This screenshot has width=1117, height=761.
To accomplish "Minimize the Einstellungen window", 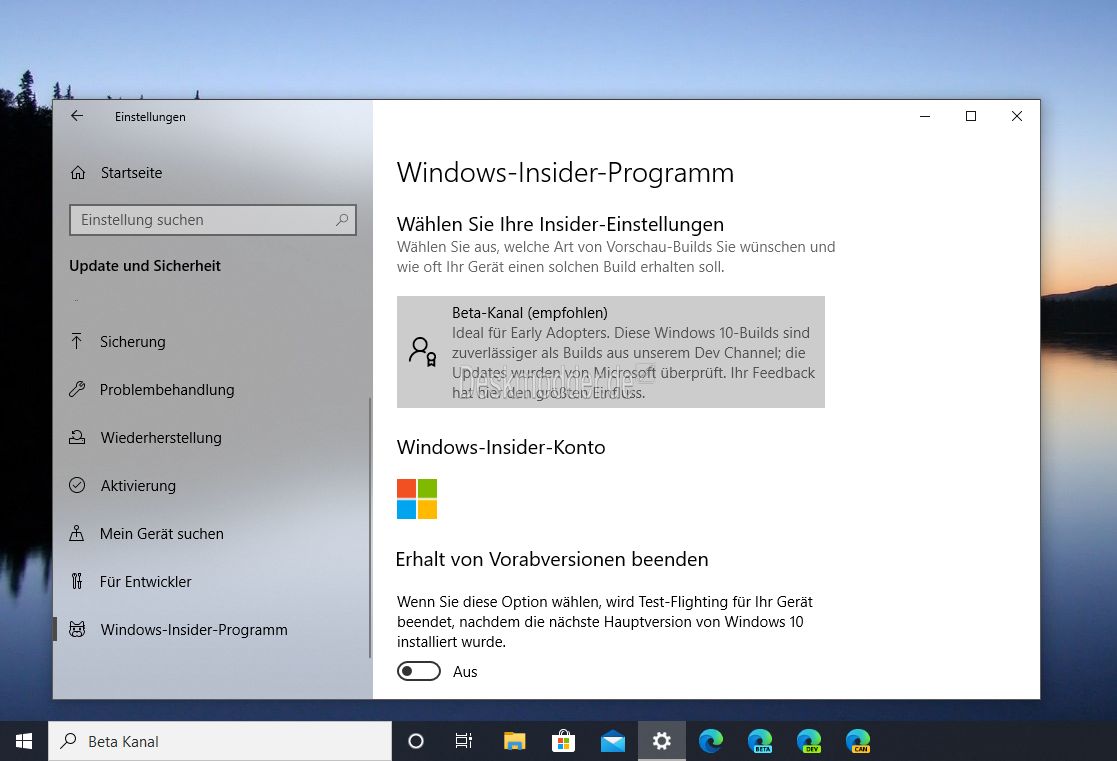I will 925,116.
